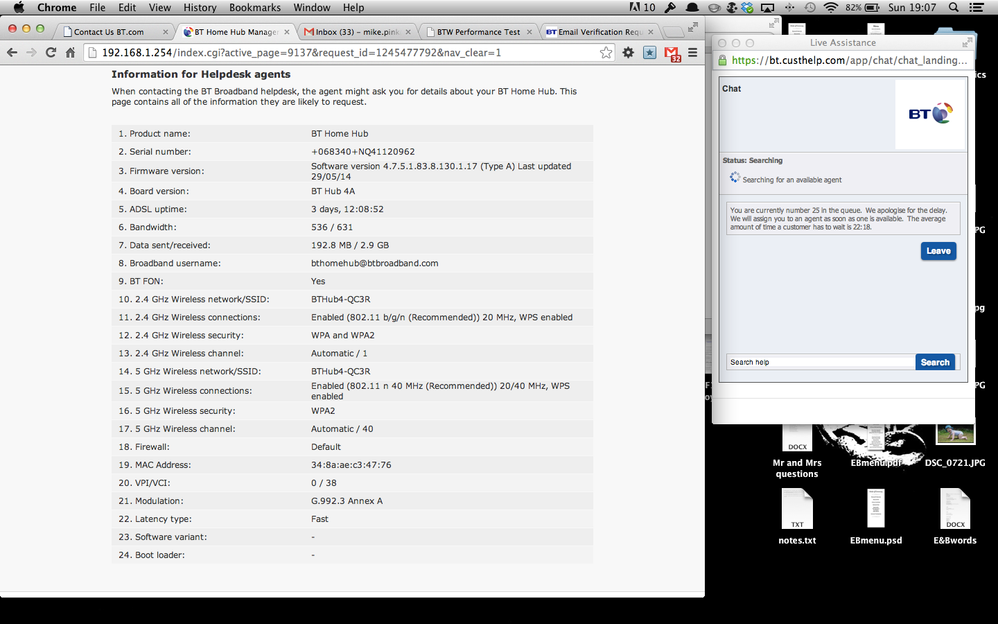Open the Gmail checker extension icon

(672, 53)
